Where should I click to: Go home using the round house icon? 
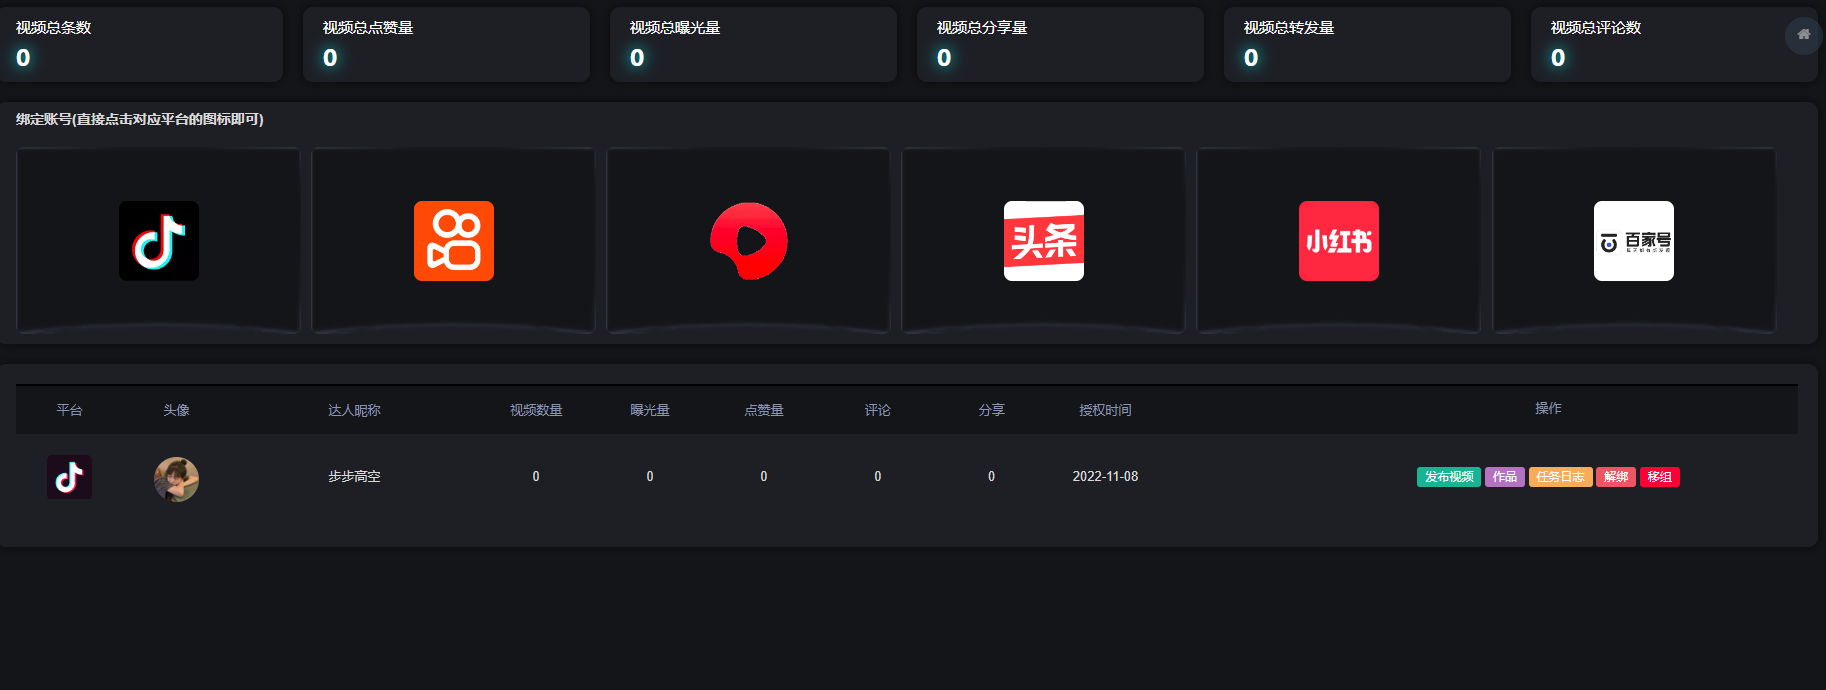1803,36
